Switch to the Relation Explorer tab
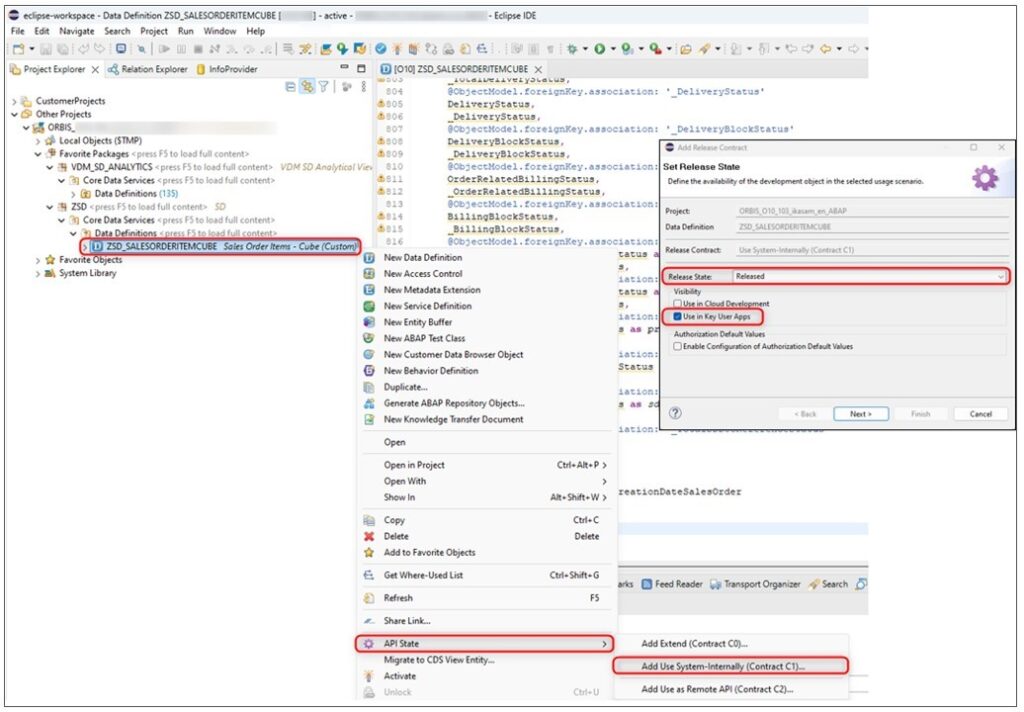The height and width of the screenshot is (712, 1024). (x=148, y=69)
